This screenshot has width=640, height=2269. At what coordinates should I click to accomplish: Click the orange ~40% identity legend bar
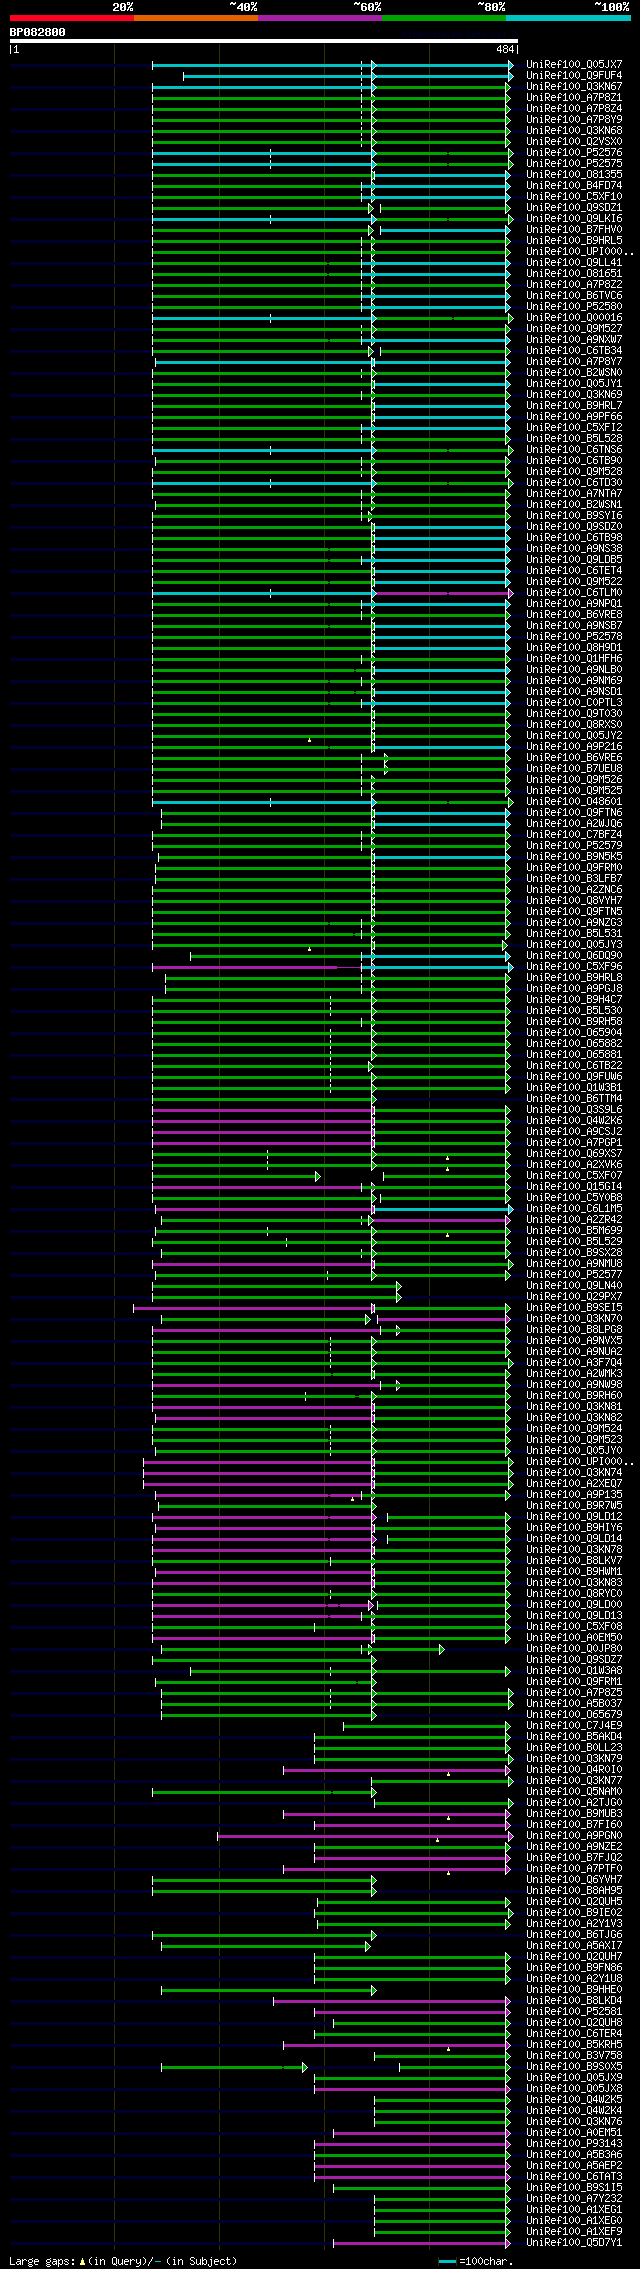tap(195, 18)
